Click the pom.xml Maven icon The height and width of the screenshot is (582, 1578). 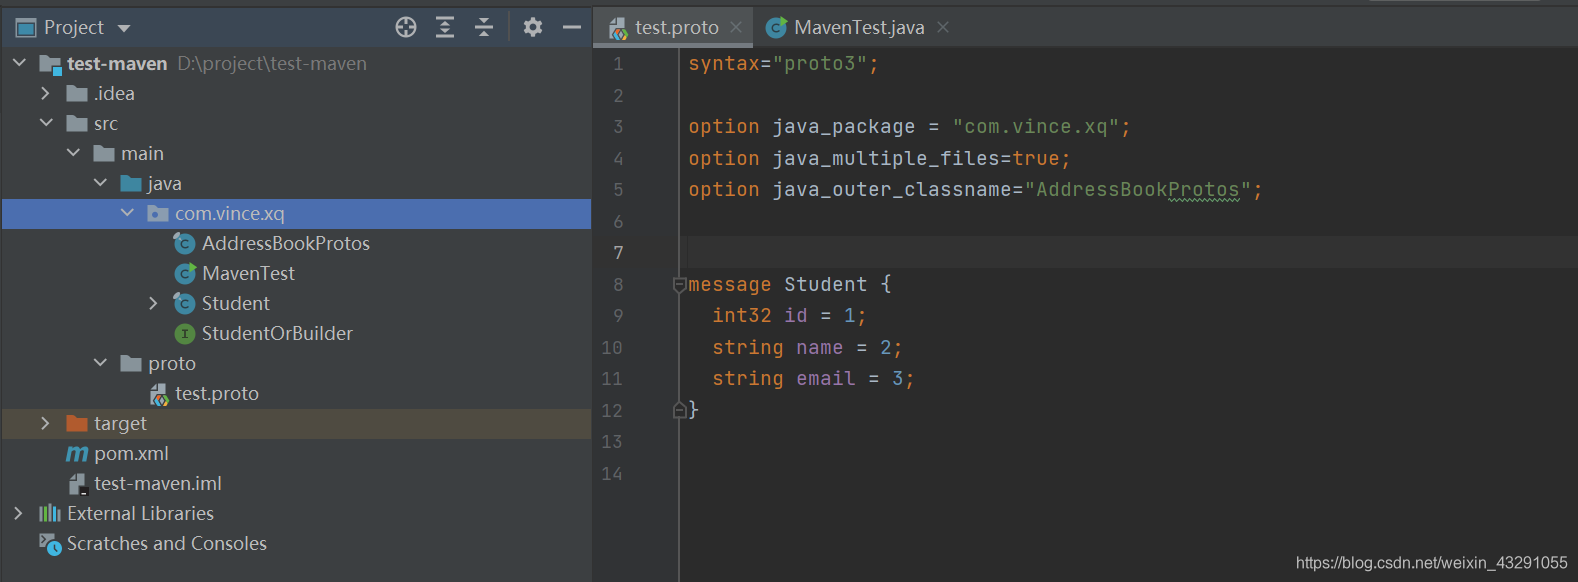[77, 453]
